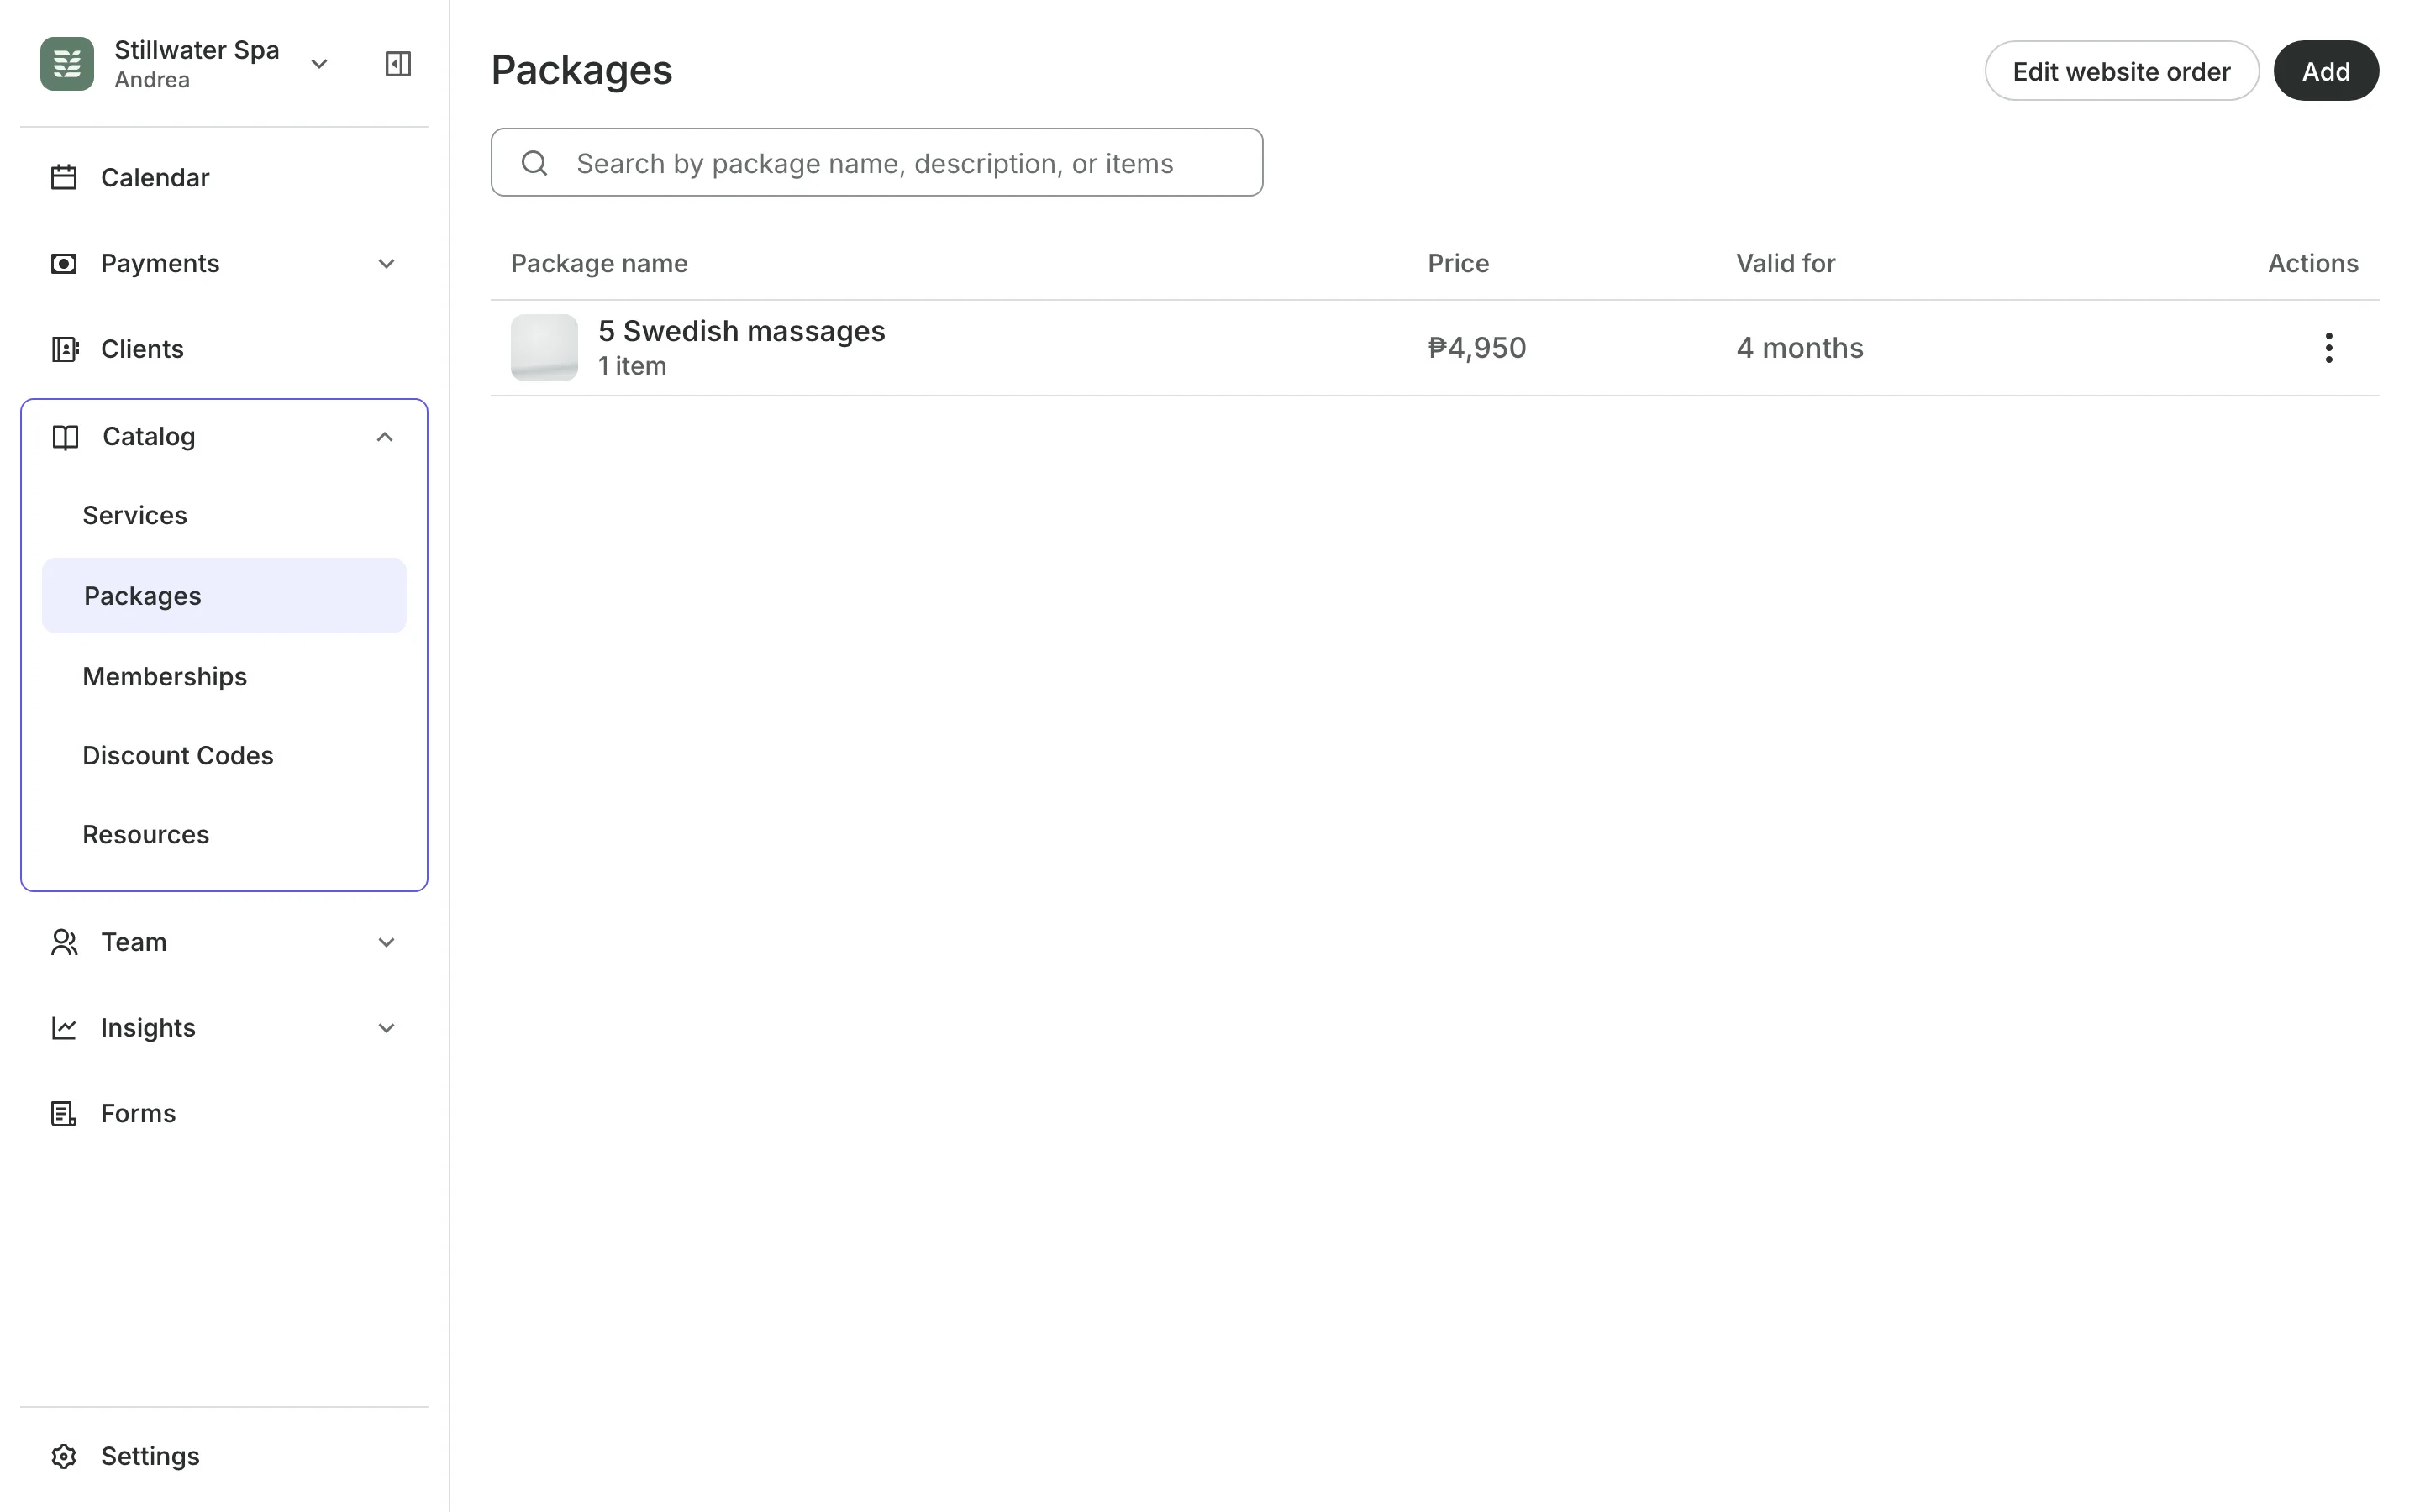
Task: Click the Settings gear icon
Action: (64, 1456)
